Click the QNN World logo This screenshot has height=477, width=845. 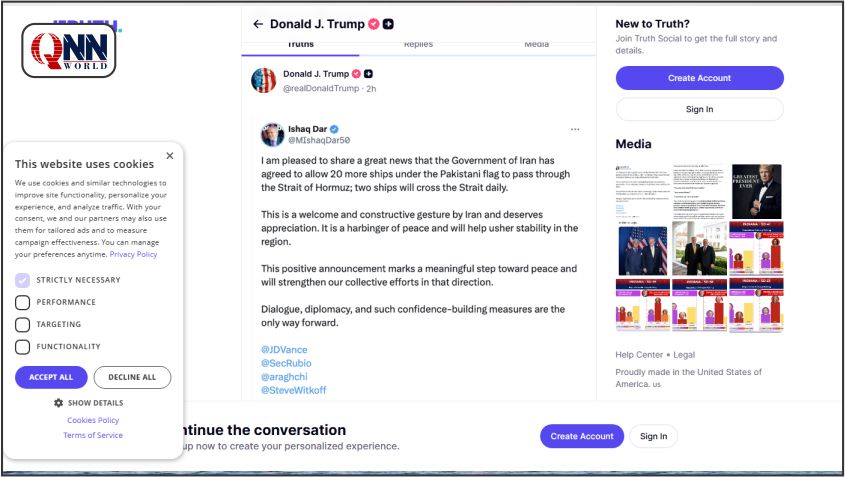(x=69, y=48)
